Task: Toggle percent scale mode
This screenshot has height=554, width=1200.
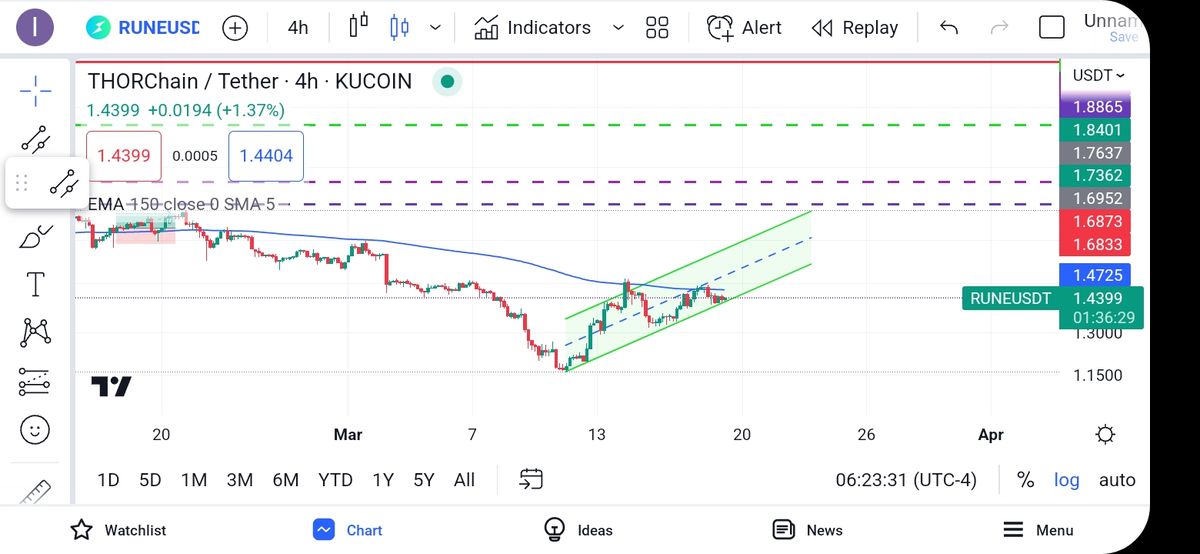Action: pyautogui.click(x=1025, y=480)
